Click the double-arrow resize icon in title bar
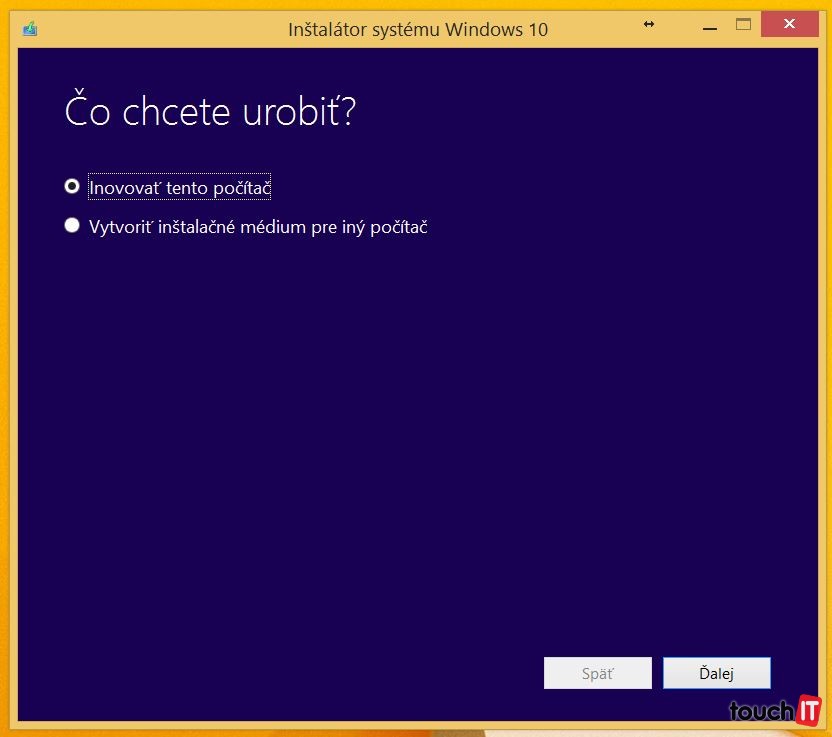The width and height of the screenshot is (832, 737). pos(649,24)
